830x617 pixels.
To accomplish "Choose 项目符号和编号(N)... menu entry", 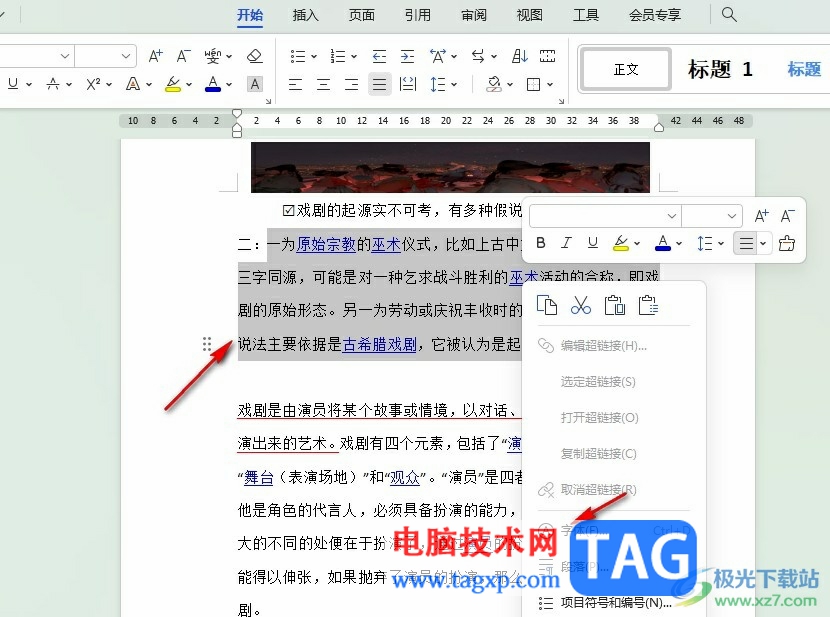I will tap(614, 603).
